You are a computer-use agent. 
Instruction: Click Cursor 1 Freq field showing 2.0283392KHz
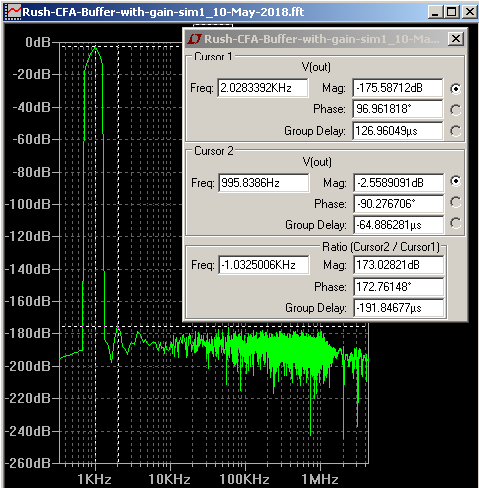263,88
